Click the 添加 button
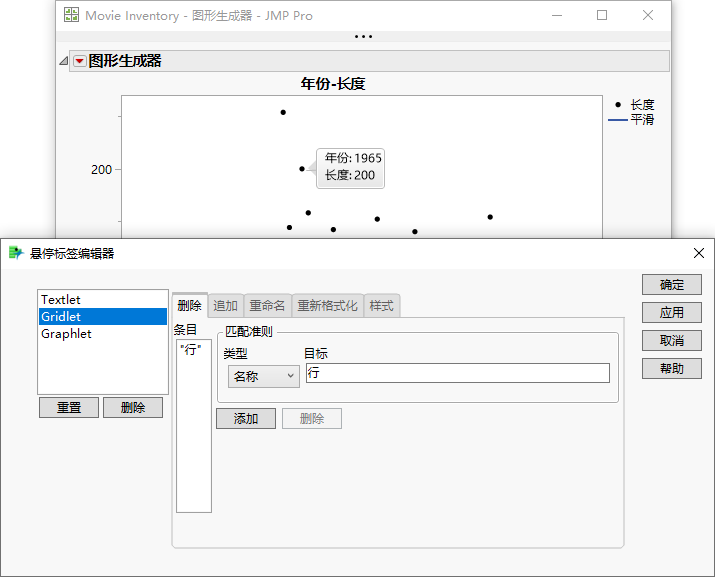Viewport: 715px width, 577px height. pos(246,418)
